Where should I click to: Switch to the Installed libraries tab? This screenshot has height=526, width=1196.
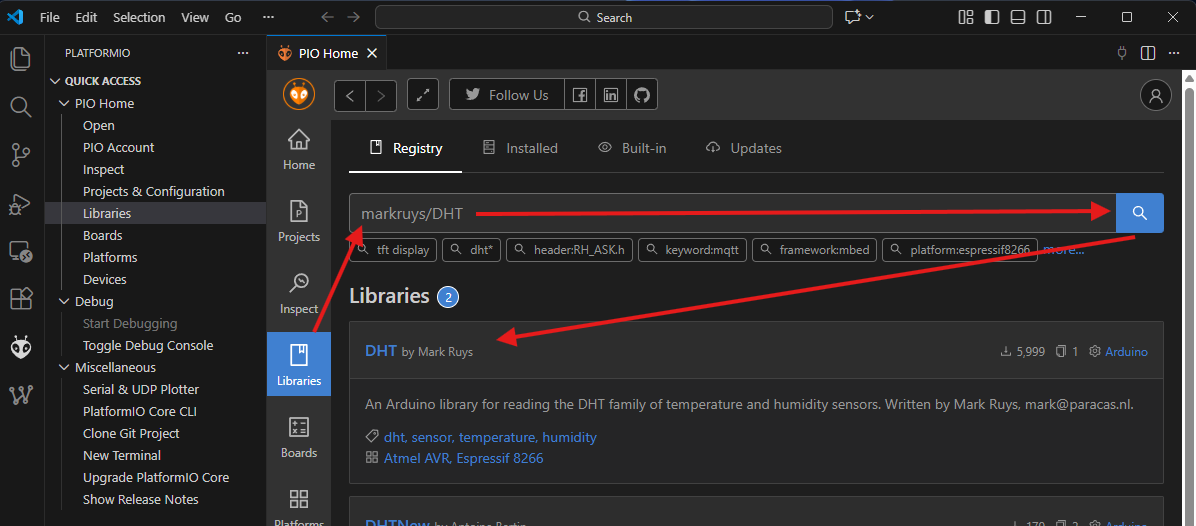coord(520,148)
